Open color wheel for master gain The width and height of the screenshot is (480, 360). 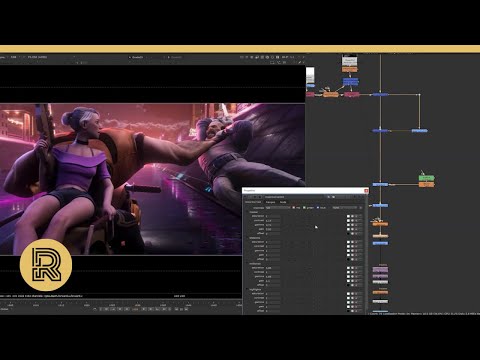pyautogui.click(x=352, y=229)
